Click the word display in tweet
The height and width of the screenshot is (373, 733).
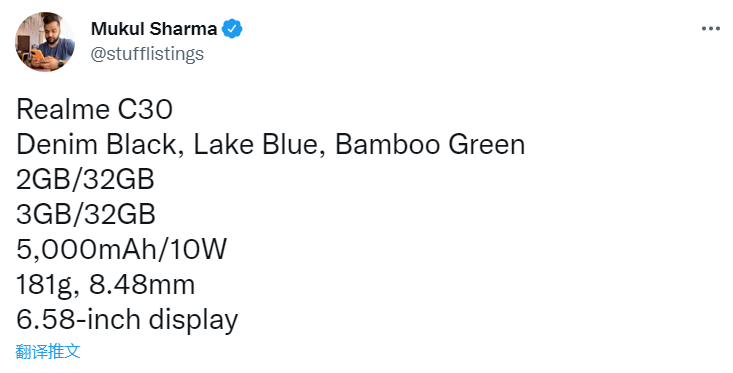click(x=193, y=321)
